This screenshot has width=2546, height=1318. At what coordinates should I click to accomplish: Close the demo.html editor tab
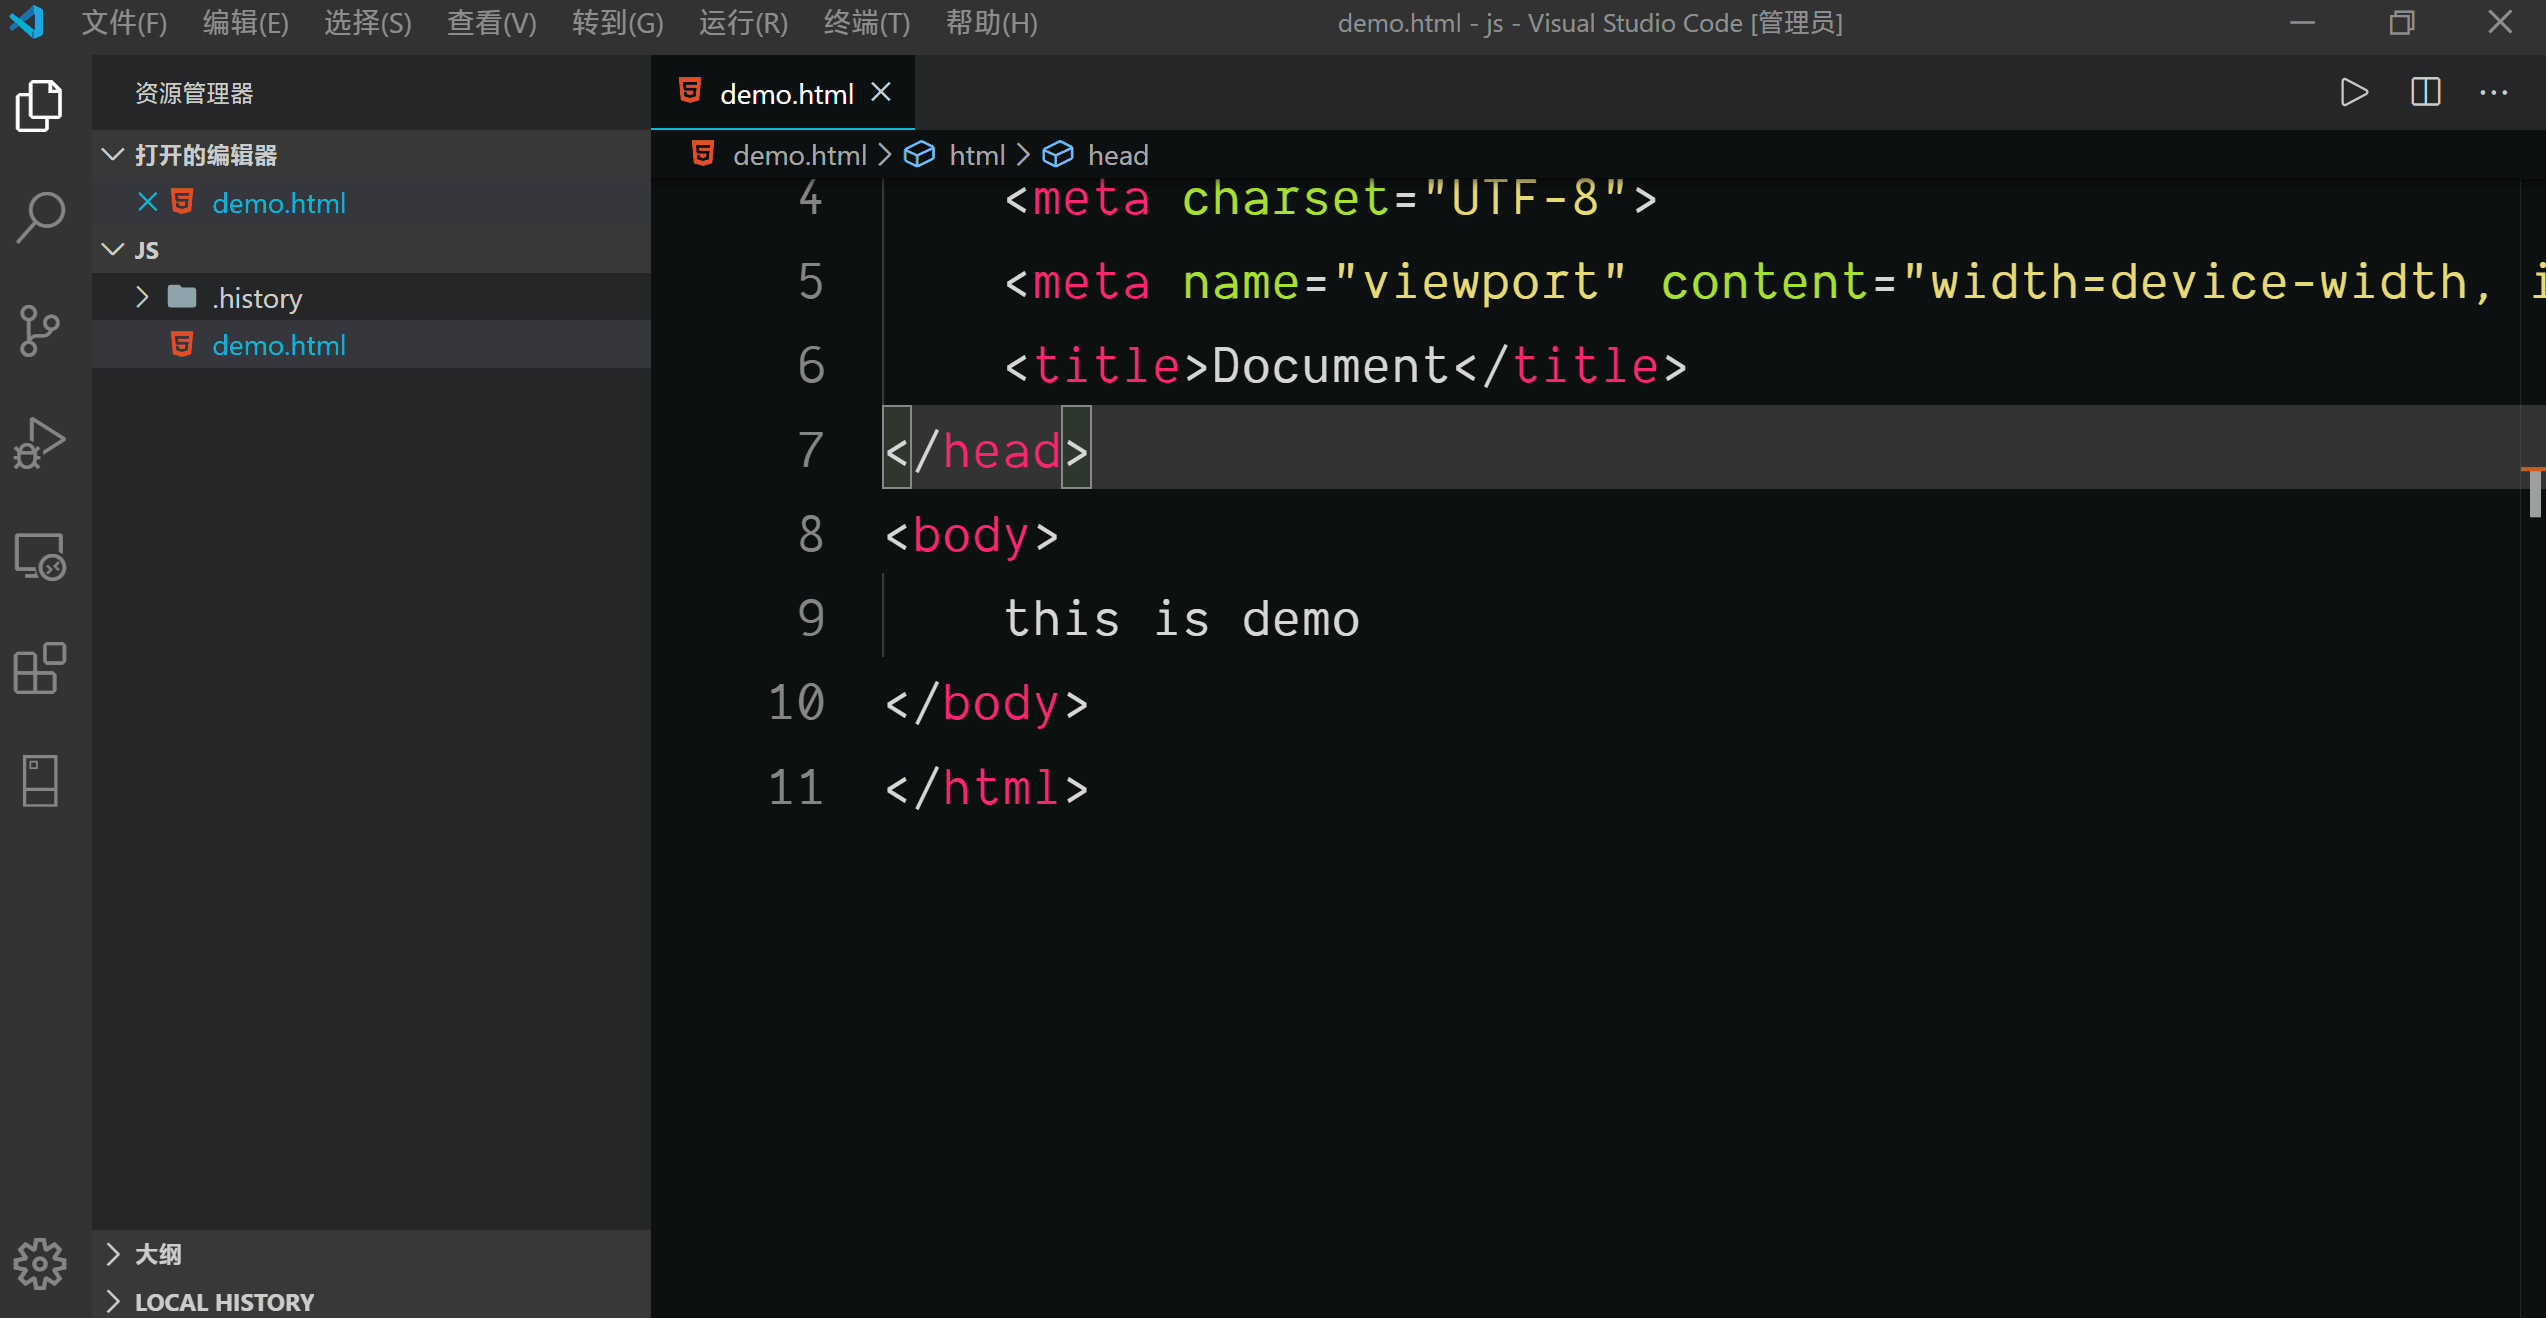click(881, 93)
